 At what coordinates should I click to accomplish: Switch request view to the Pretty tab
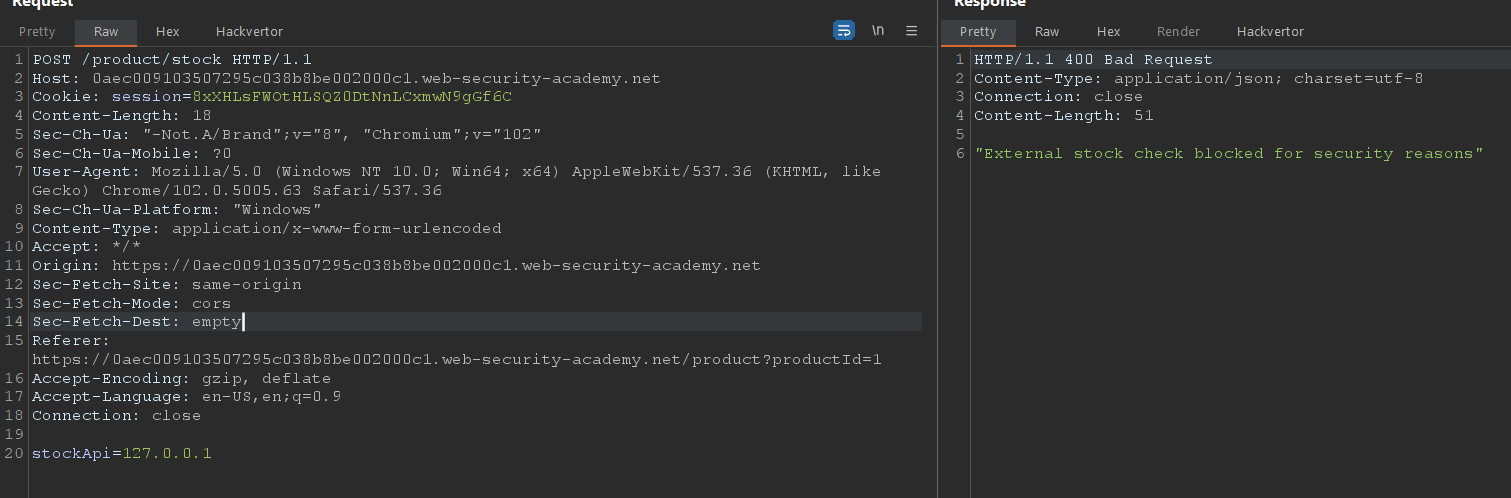[37, 32]
